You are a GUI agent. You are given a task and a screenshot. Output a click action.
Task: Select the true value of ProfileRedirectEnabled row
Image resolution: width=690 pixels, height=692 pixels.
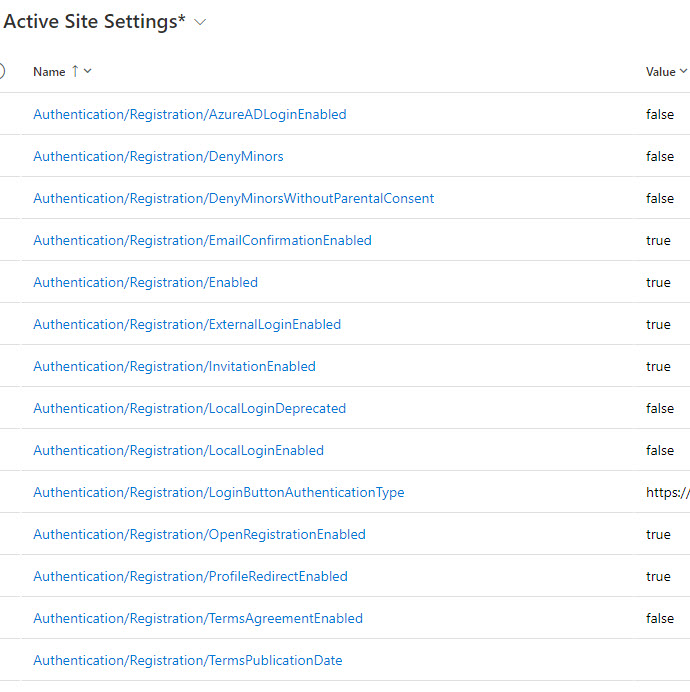[658, 576]
